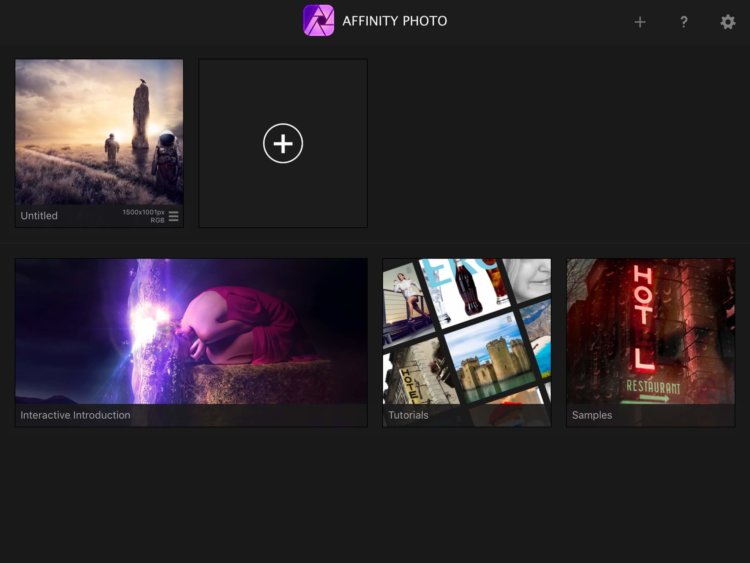Tap the plus icon in top bar
The height and width of the screenshot is (563, 750).
point(640,22)
